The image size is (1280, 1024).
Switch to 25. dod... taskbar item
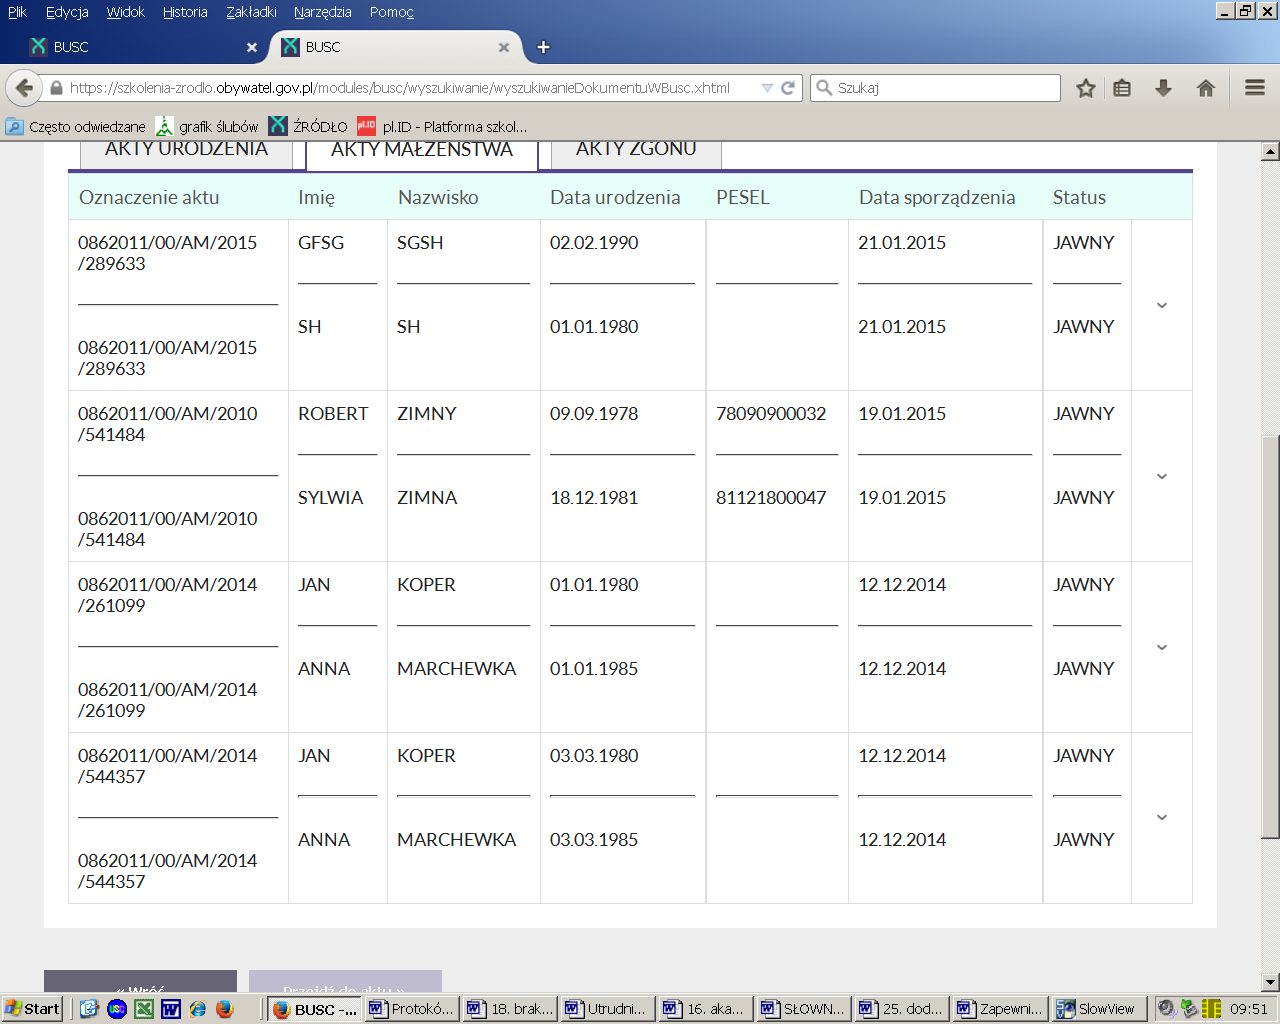(x=902, y=1009)
